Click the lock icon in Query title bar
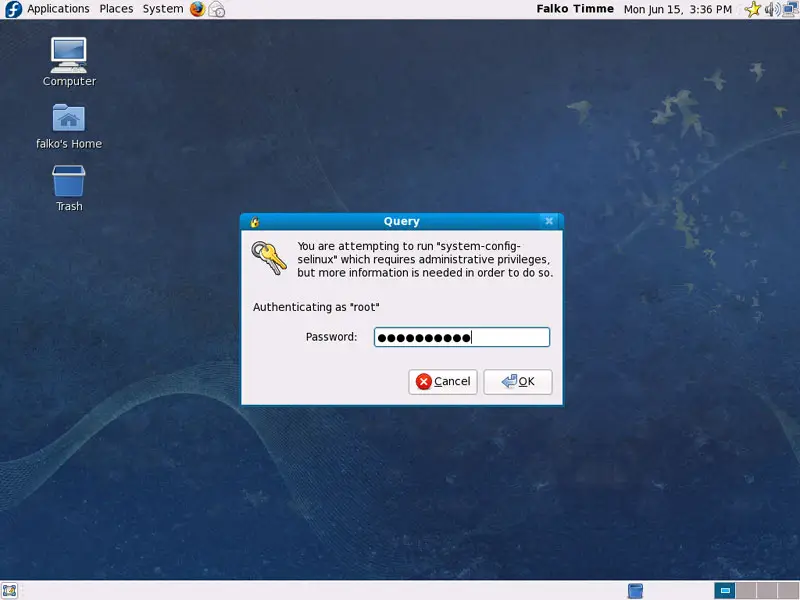This screenshot has width=800, height=600. (x=255, y=221)
